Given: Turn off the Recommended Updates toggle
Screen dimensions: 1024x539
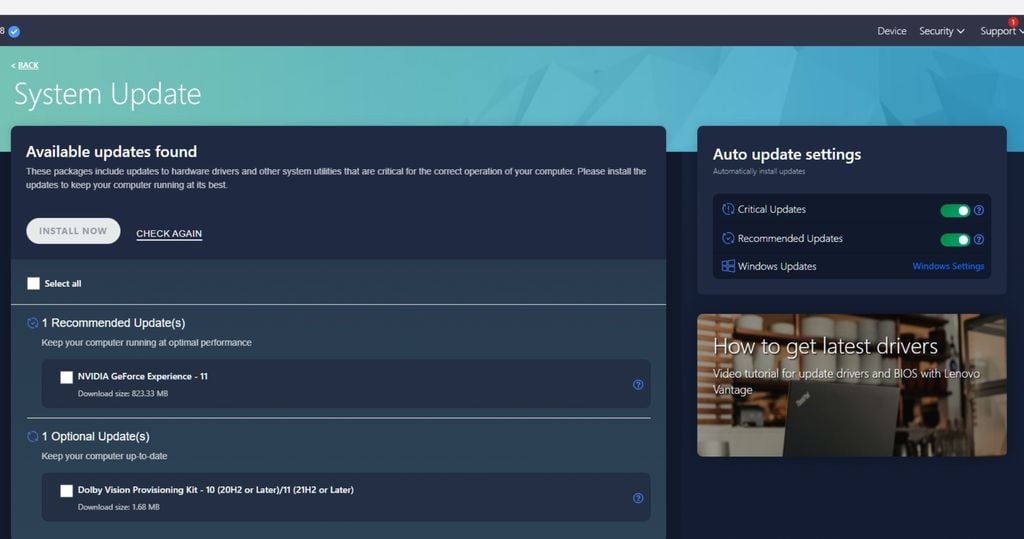Looking at the screenshot, I should click(x=955, y=240).
